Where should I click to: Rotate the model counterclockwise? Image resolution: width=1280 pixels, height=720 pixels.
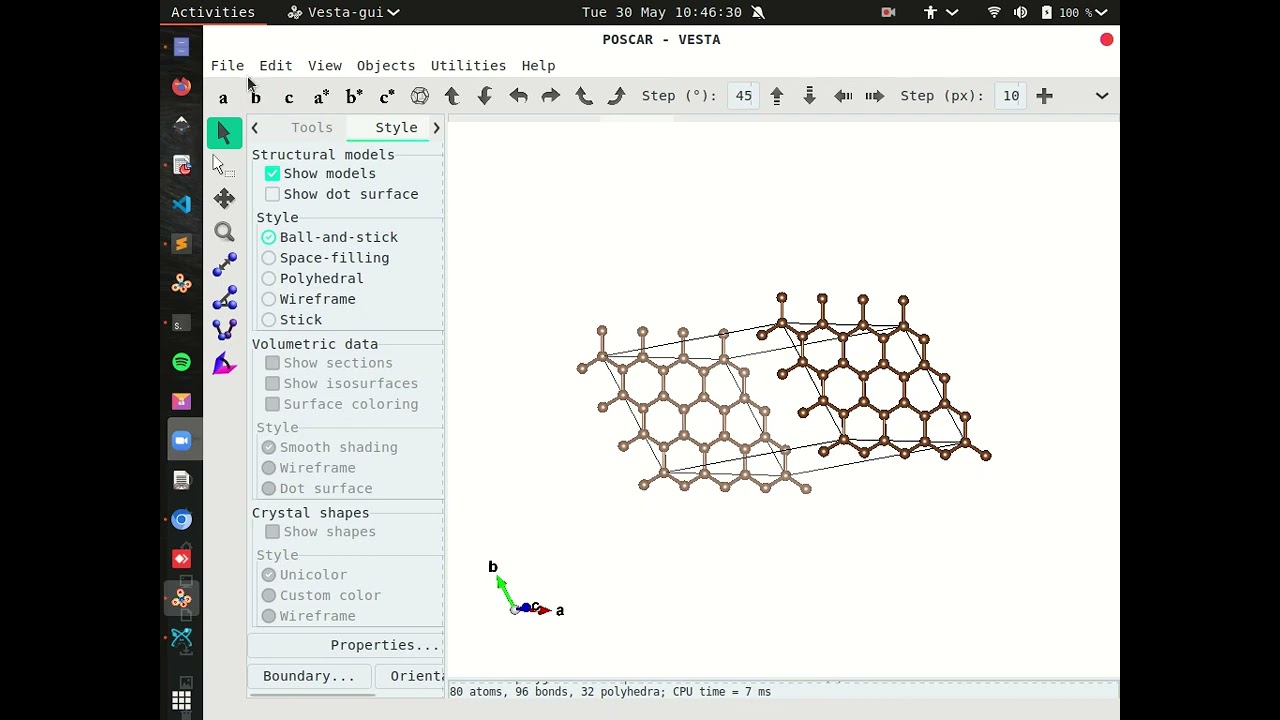coord(584,96)
